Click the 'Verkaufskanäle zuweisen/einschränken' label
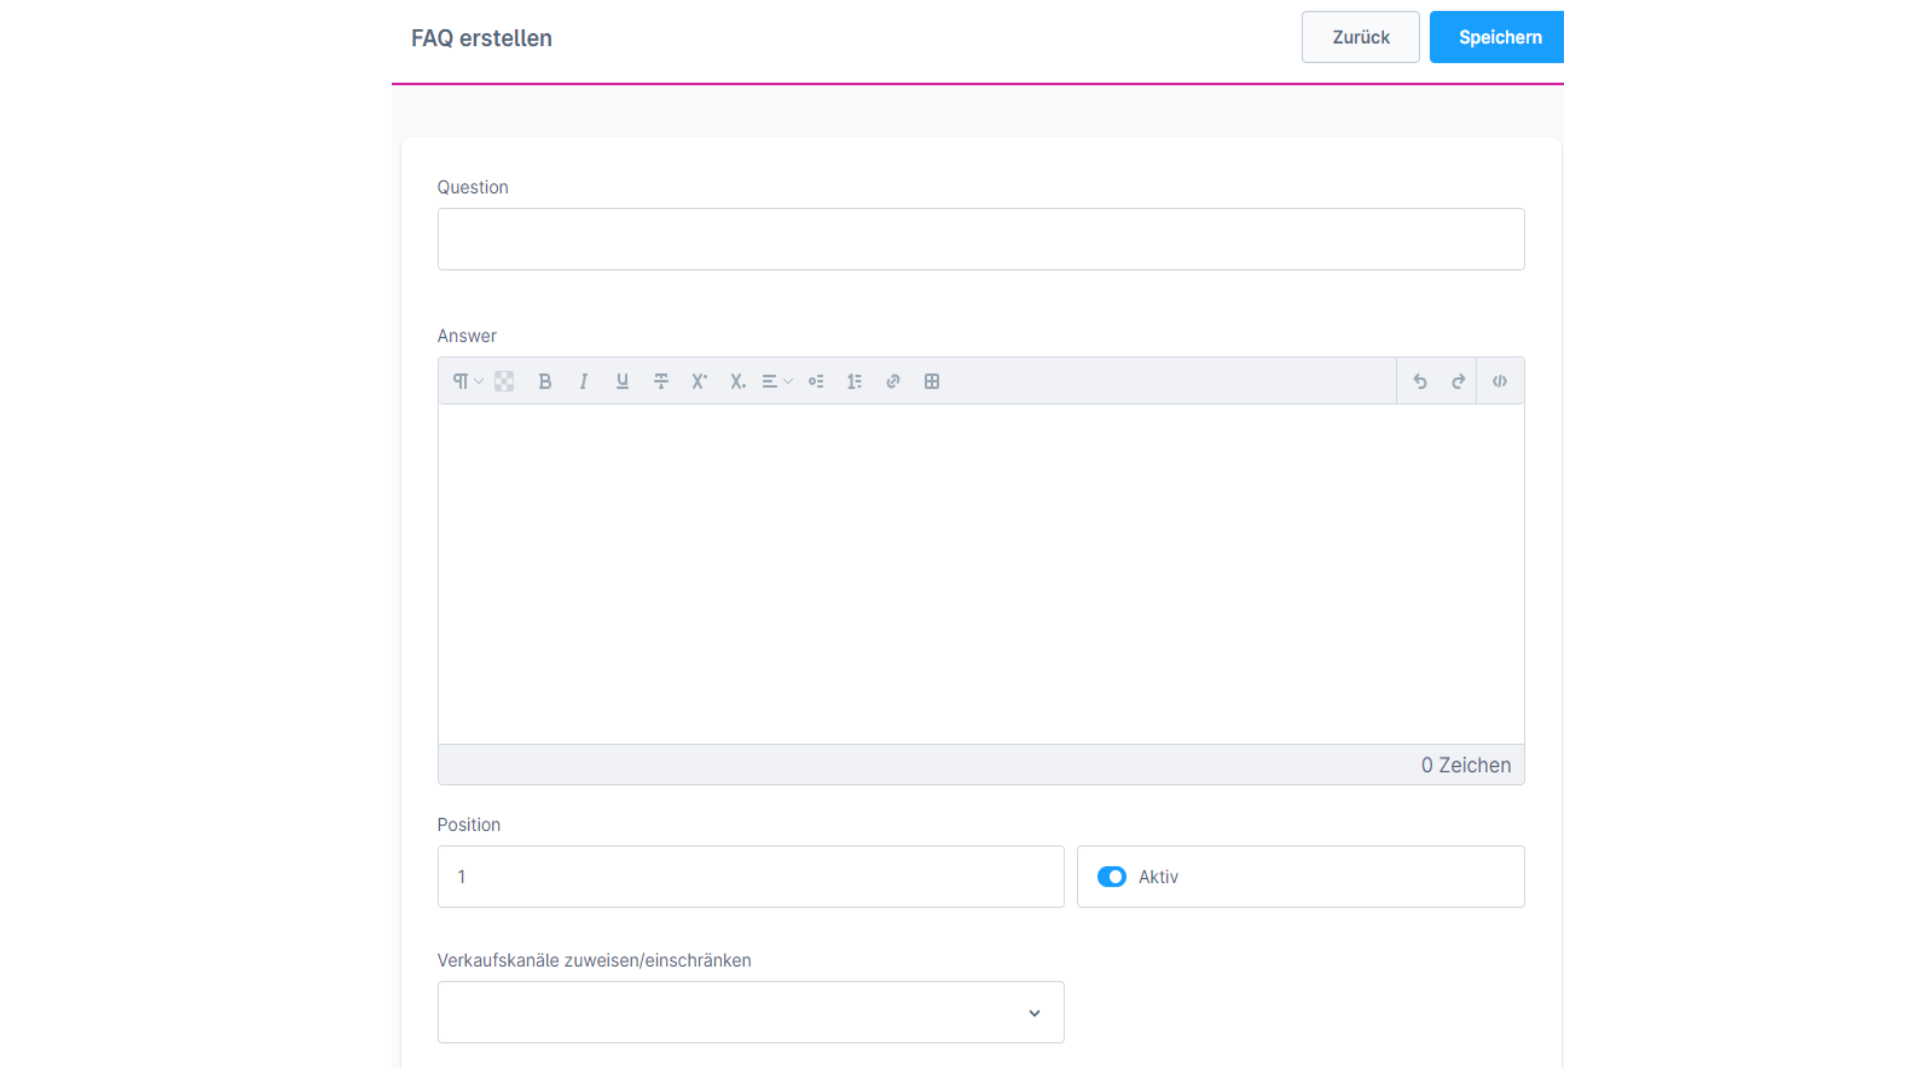The image size is (1920, 1080). [594, 960]
